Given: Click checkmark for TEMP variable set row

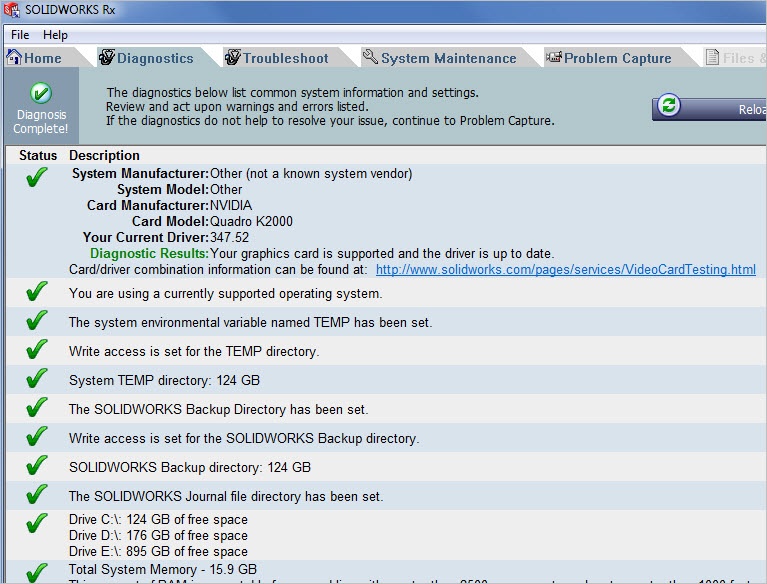Looking at the screenshot, I should coord(37,320).
